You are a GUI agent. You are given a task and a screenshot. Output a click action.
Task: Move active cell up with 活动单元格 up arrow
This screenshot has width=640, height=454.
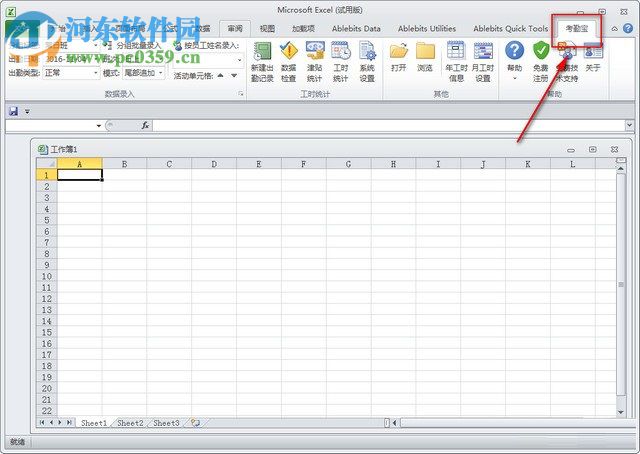tap(220, 75)
